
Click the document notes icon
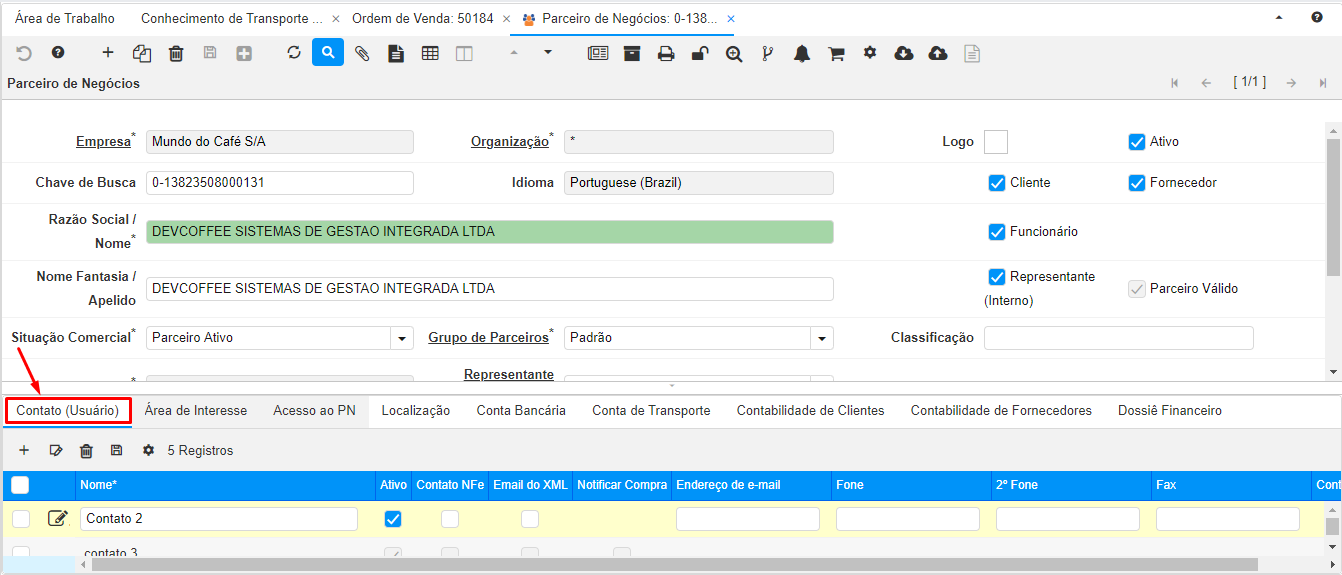point(396,53)
